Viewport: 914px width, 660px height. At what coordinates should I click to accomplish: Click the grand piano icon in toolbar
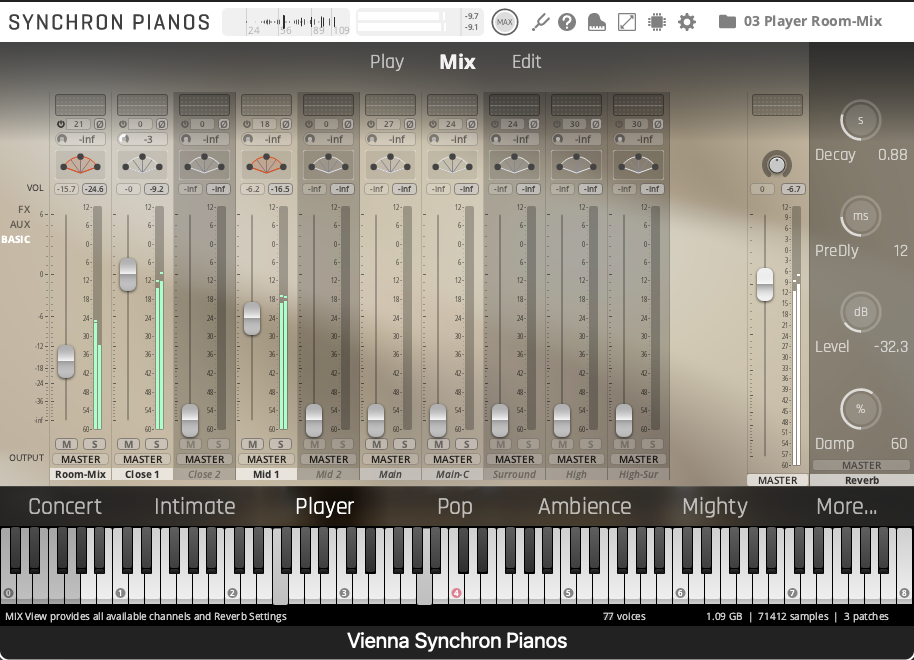597,22
